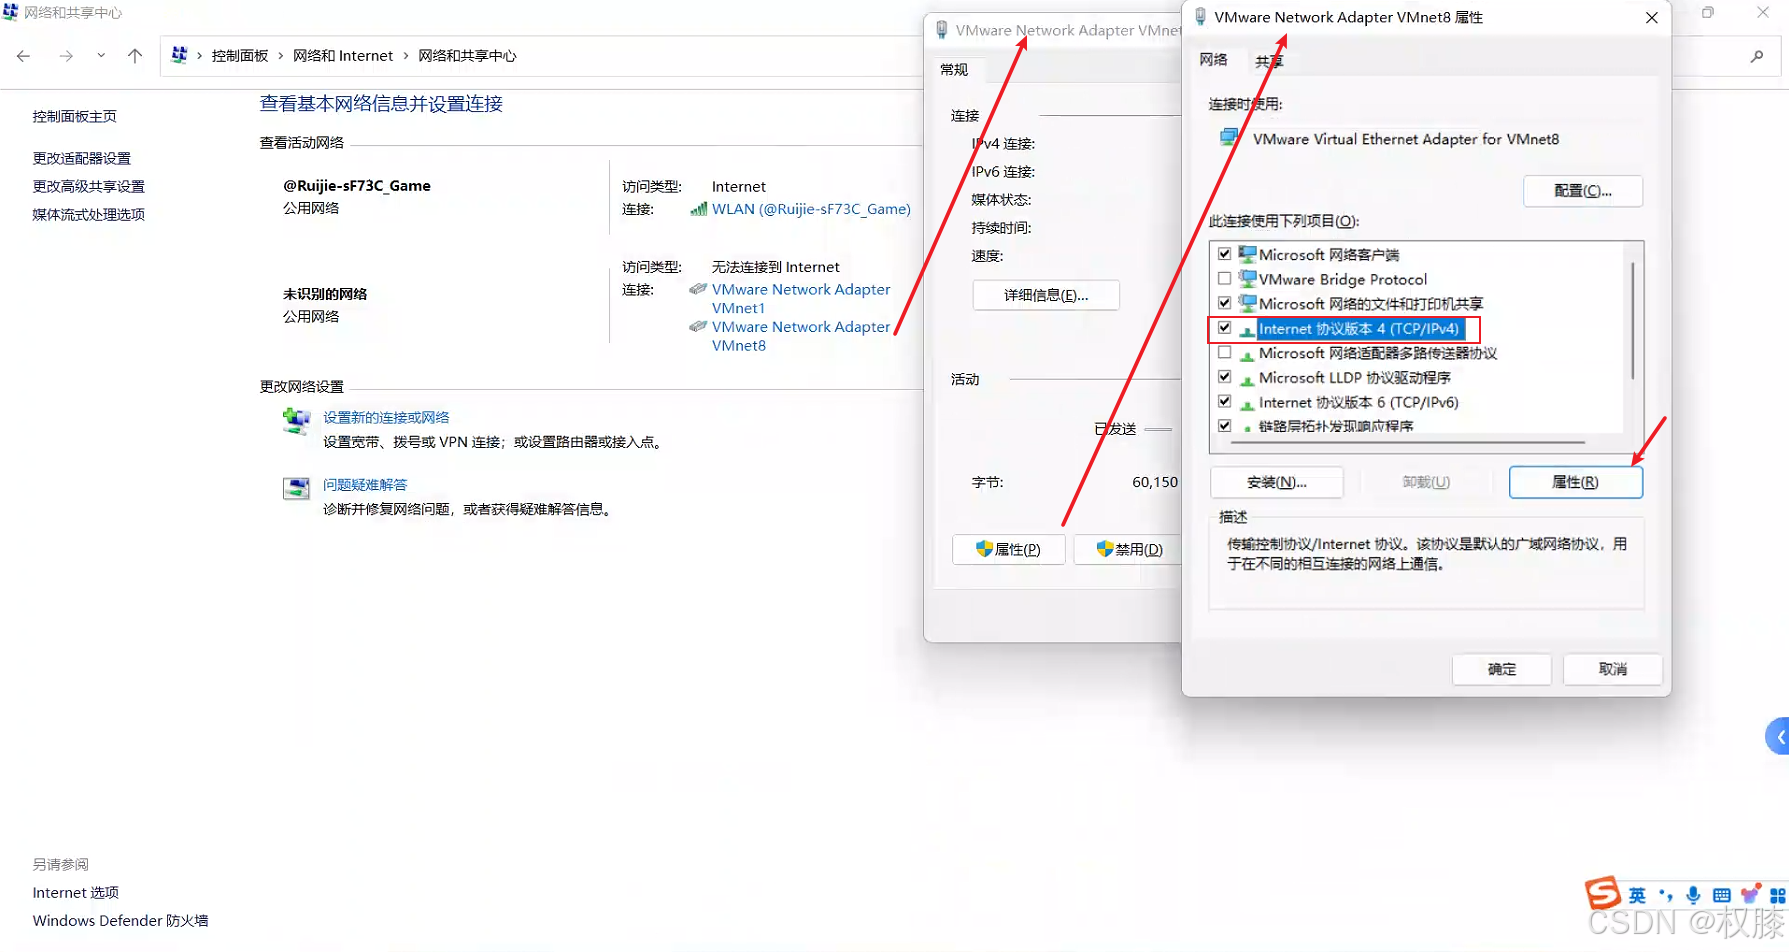Click the adapter icon beside VMnet8 link
1789x952 pixels.
698,326
